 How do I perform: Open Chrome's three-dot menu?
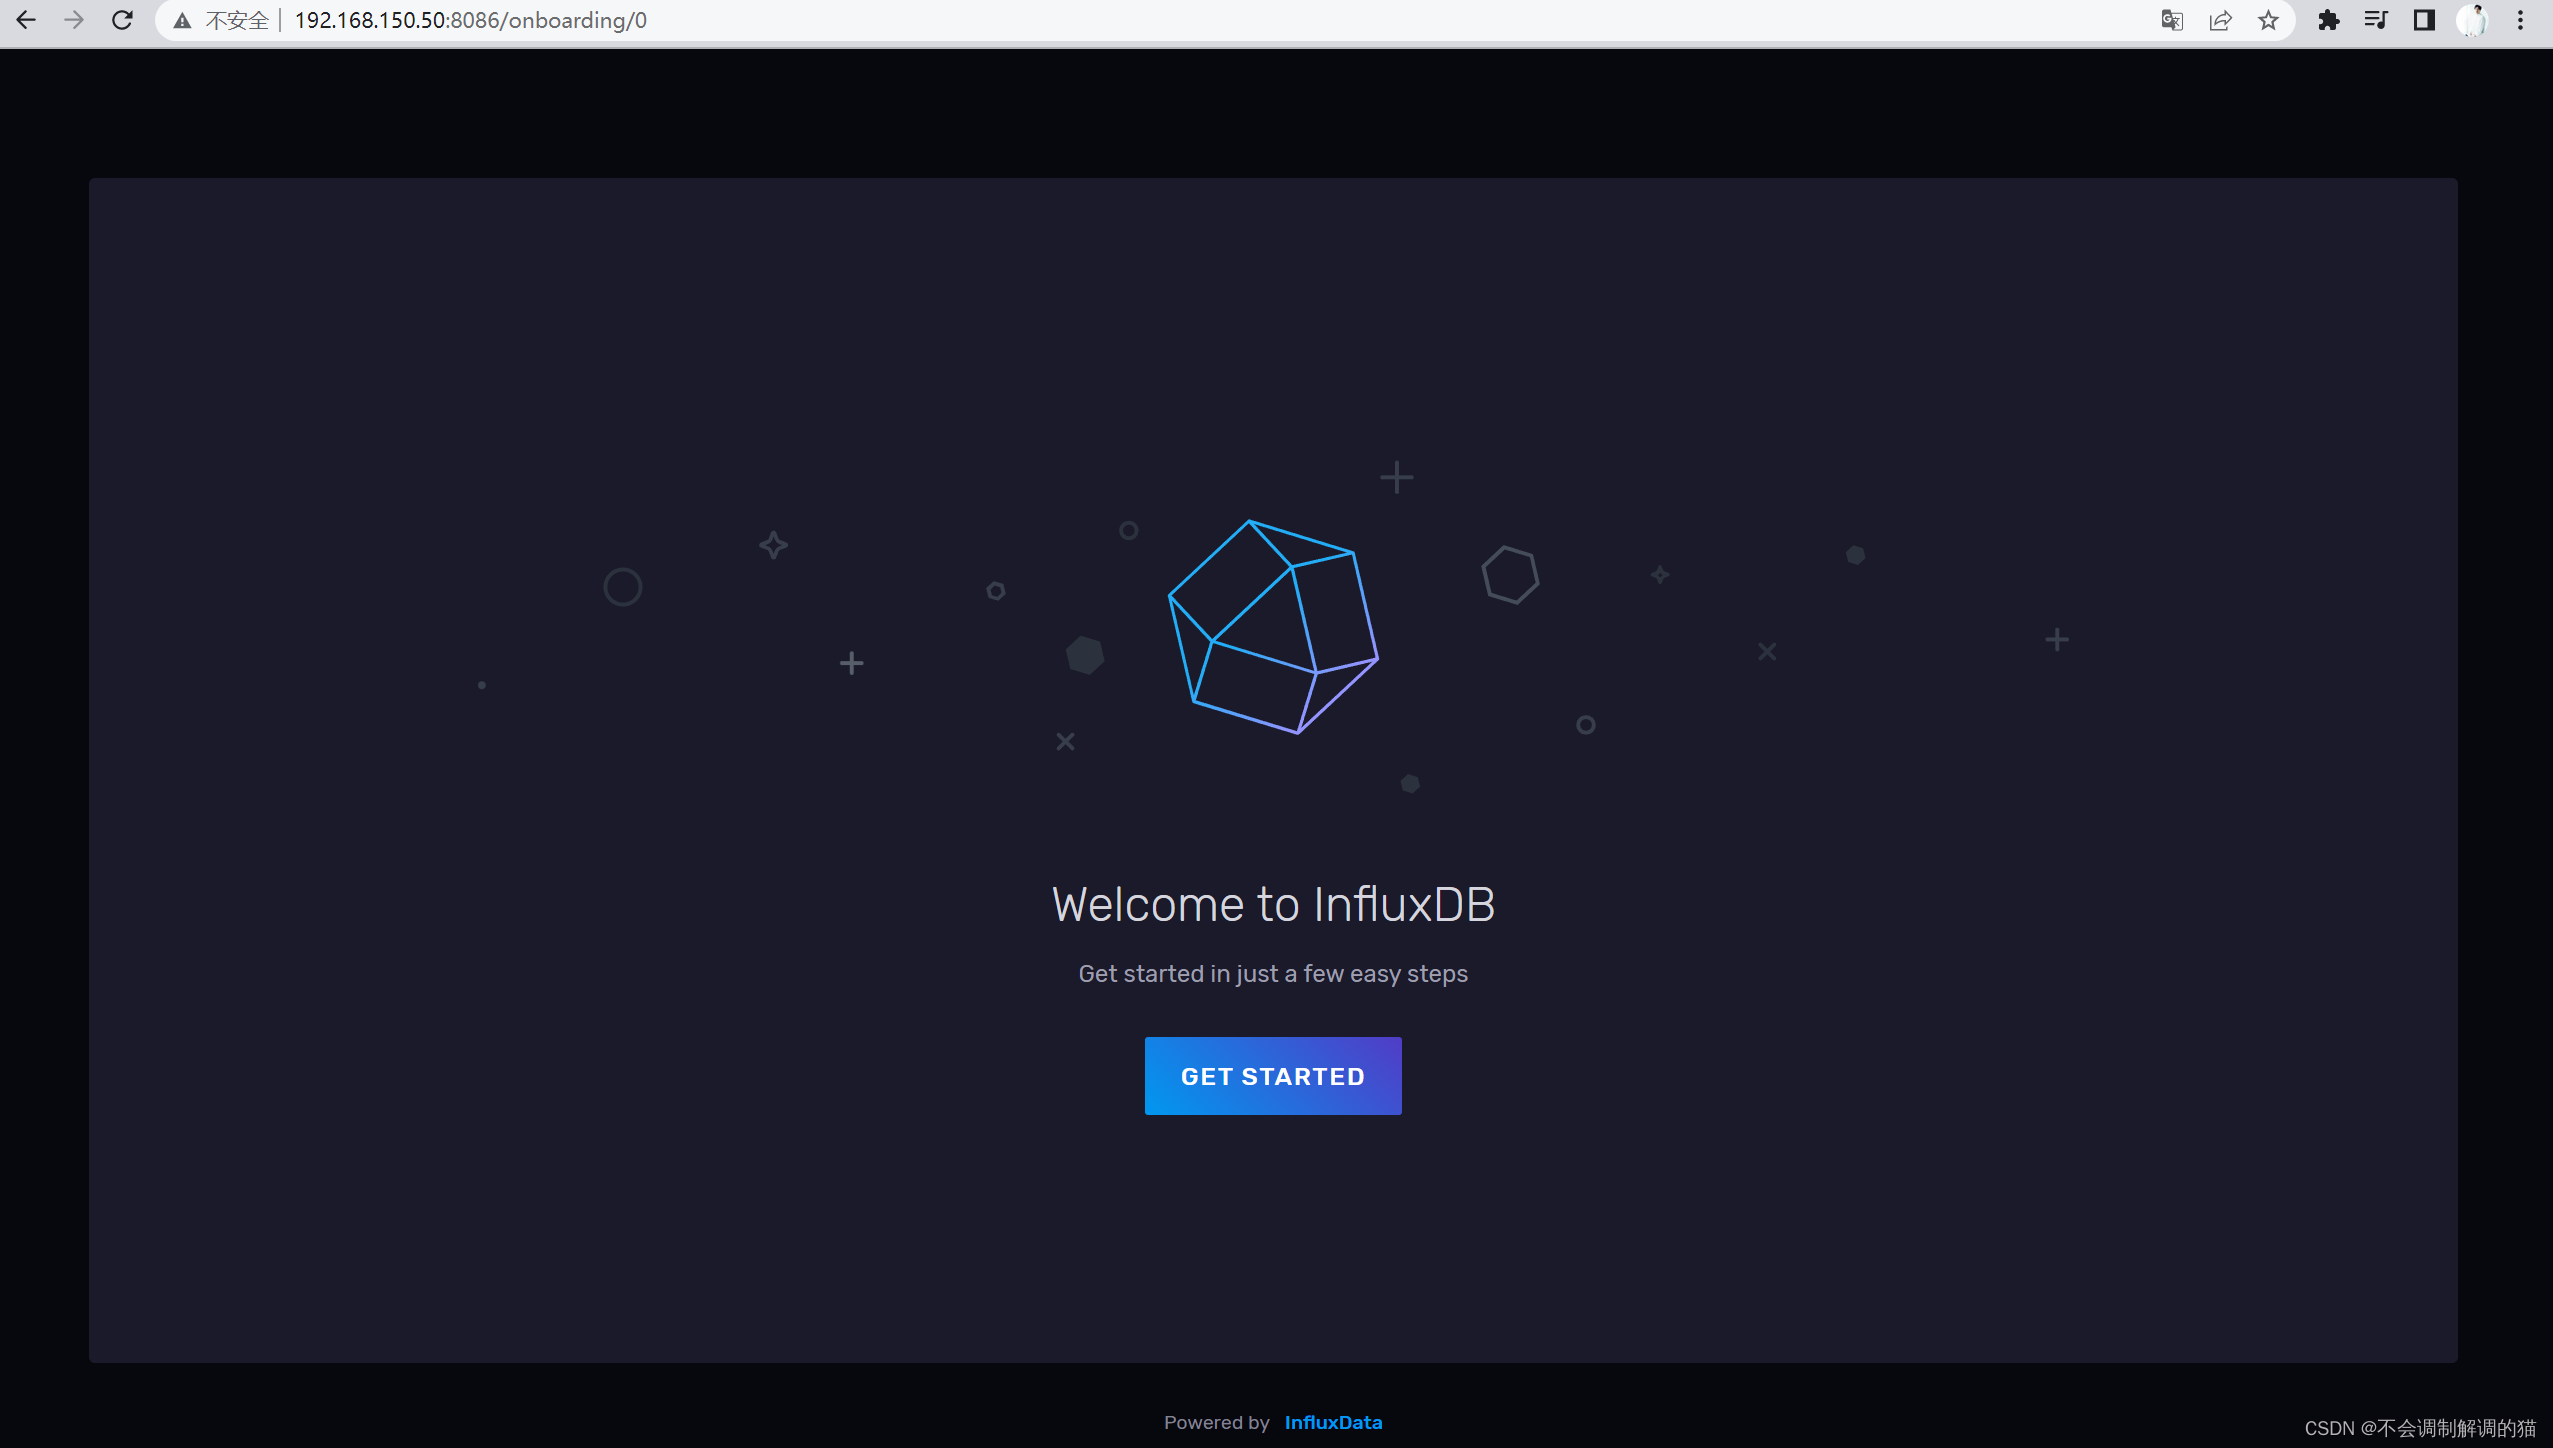click(2520, 20)
